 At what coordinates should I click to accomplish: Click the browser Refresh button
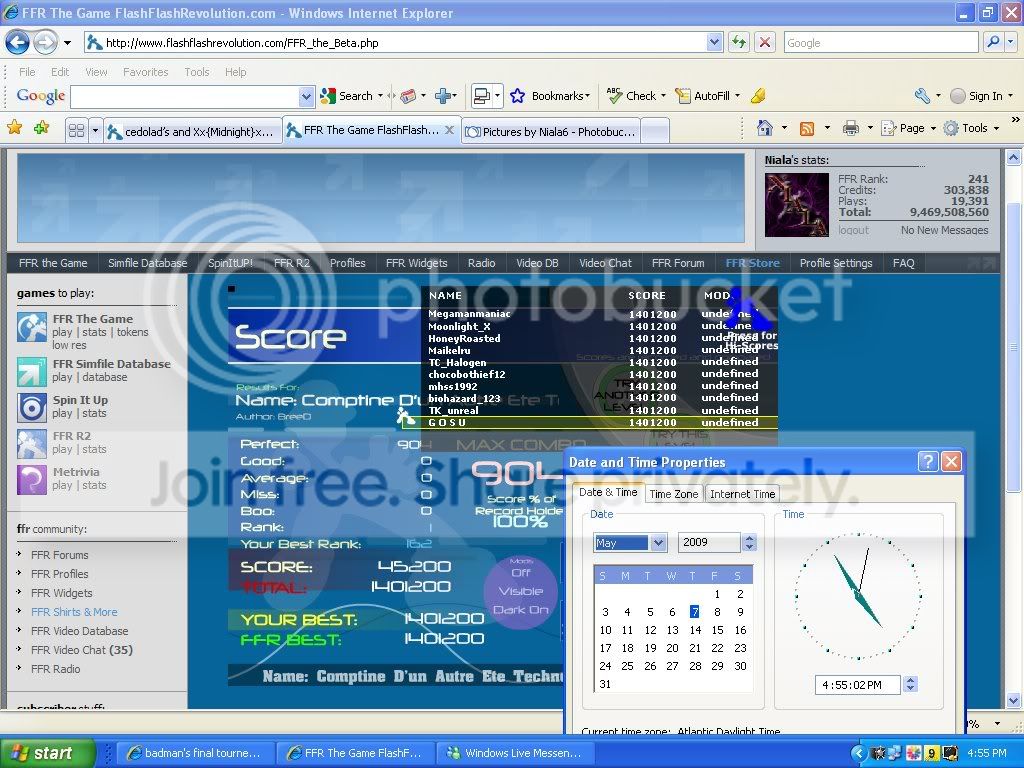coord(739,42)
